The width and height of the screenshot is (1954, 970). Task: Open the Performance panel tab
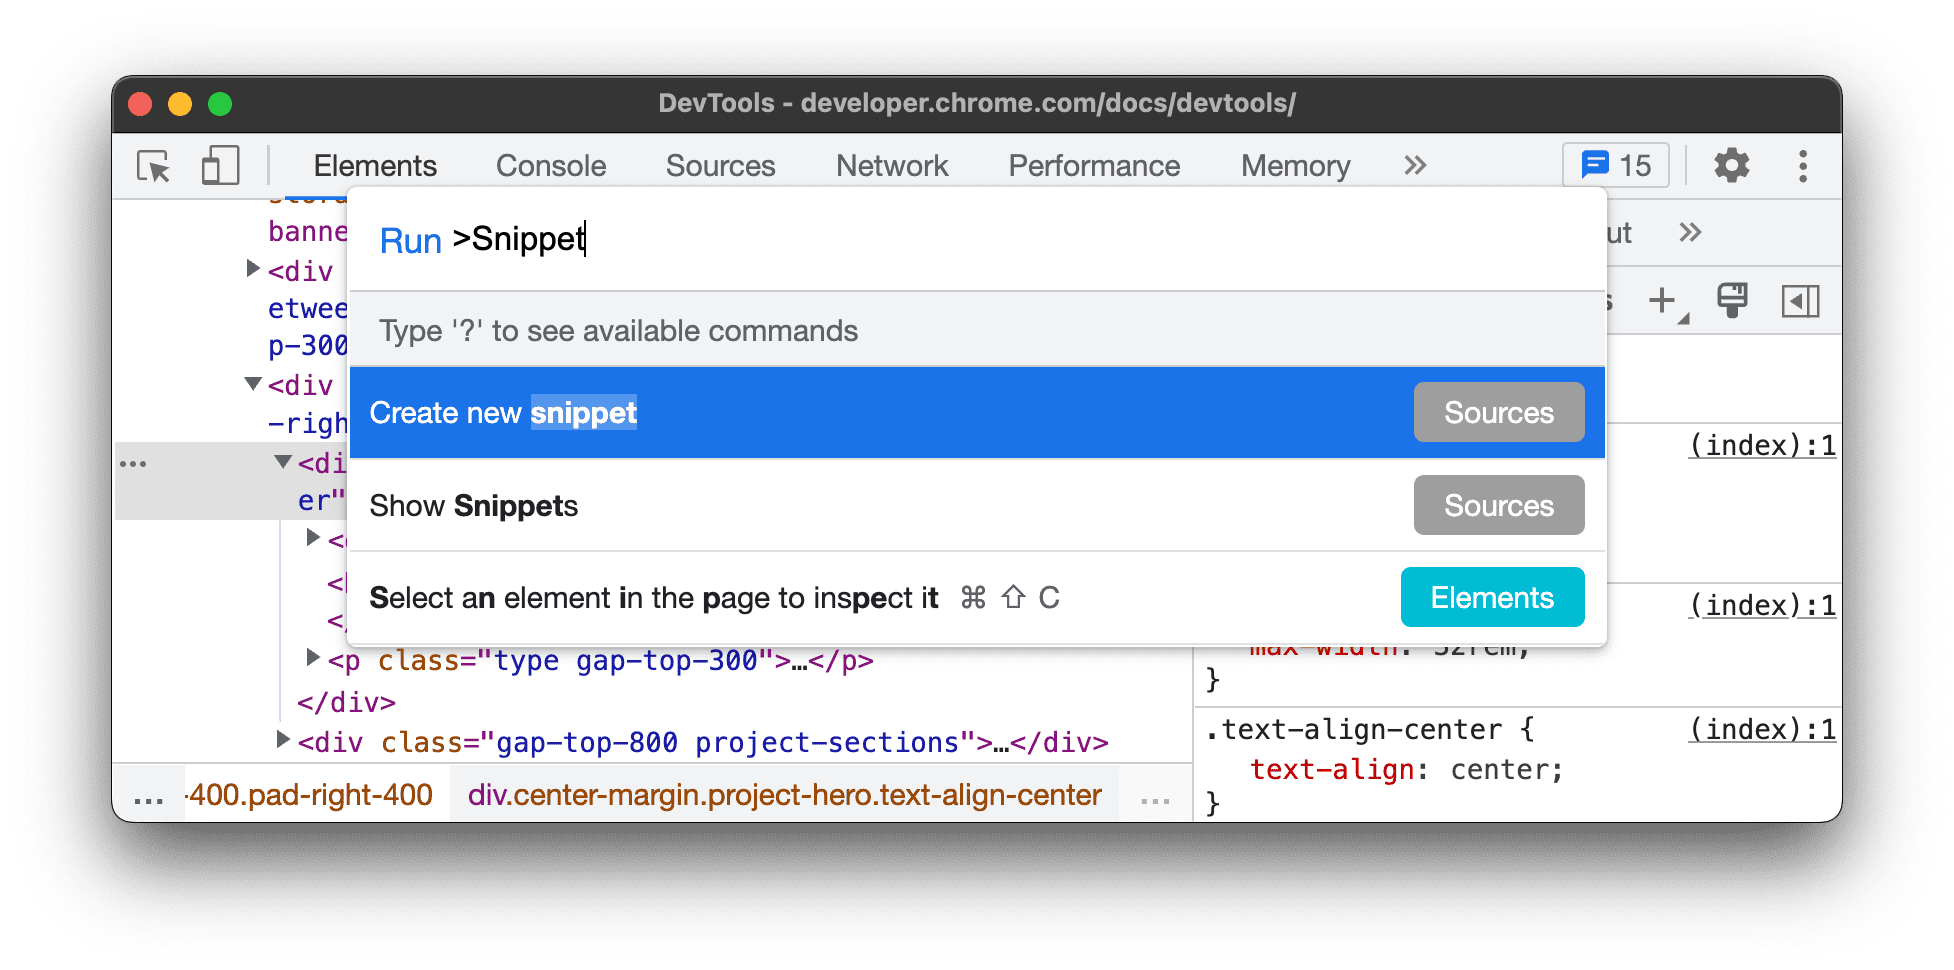(x=1094, y=166)
